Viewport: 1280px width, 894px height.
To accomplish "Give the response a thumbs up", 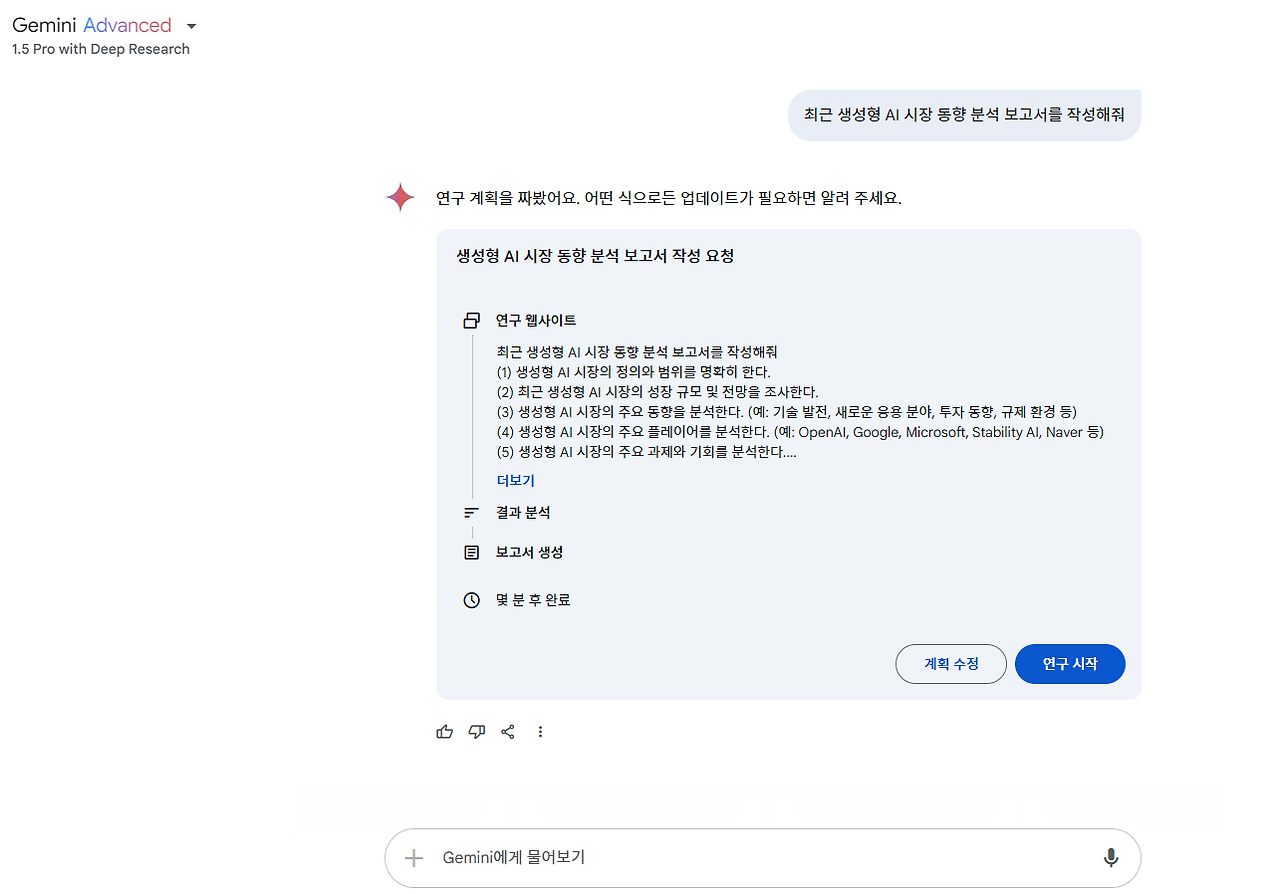I will pyautogui.click(x=445, y=732).
